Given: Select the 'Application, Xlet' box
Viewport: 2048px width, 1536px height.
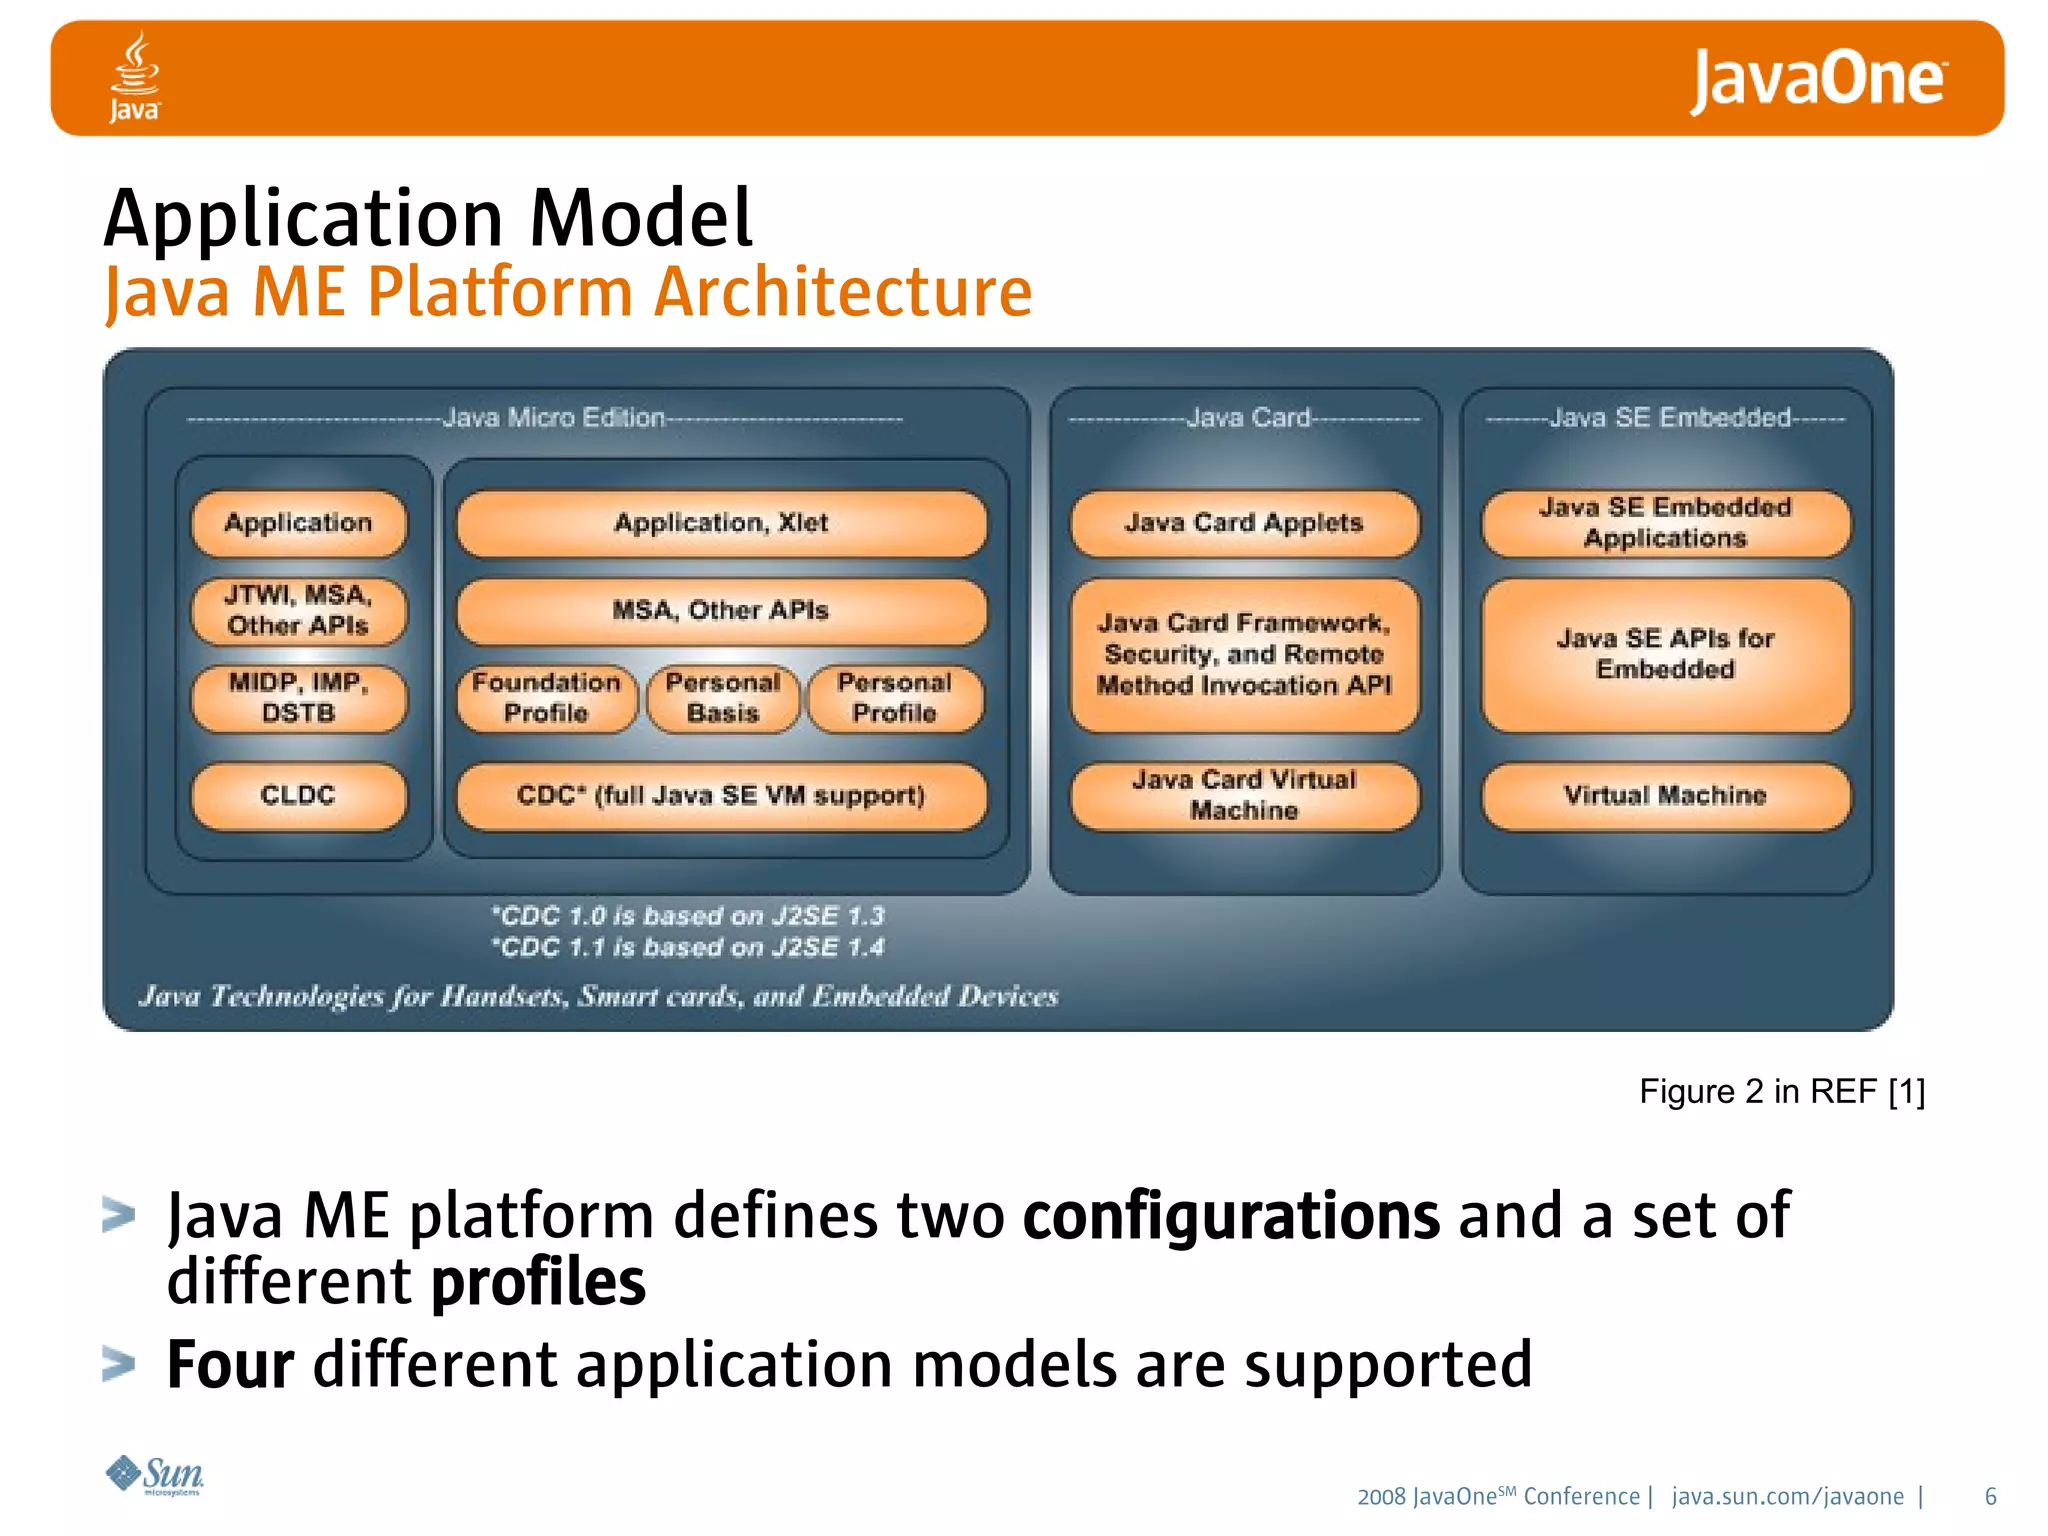Looking at the screenshot, I should (x=721, y=523).
